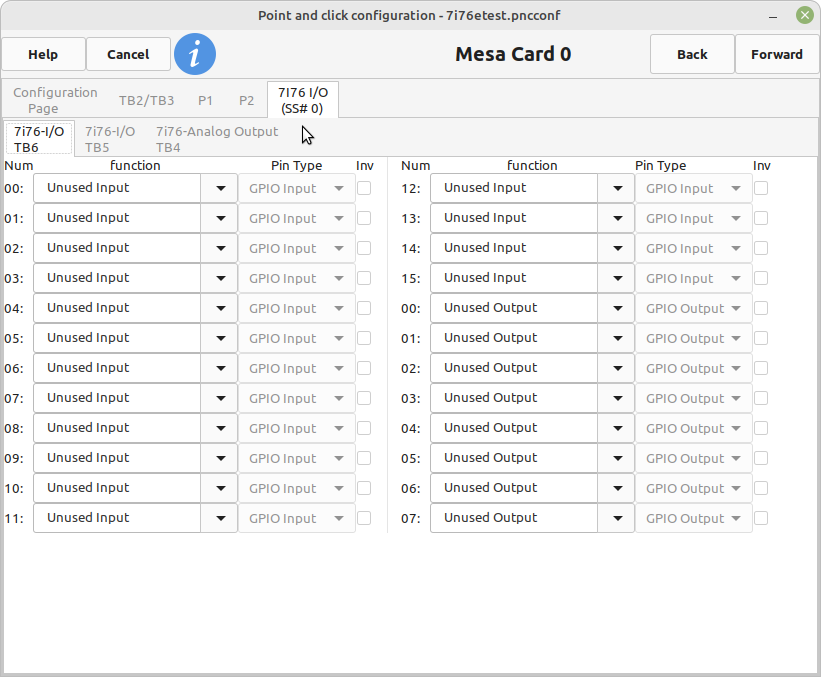The height and width of the screenshot is (677, 821).
Task: Open the 7i76-Analog Output TB4 tab
Action: [x=217, y=139]
